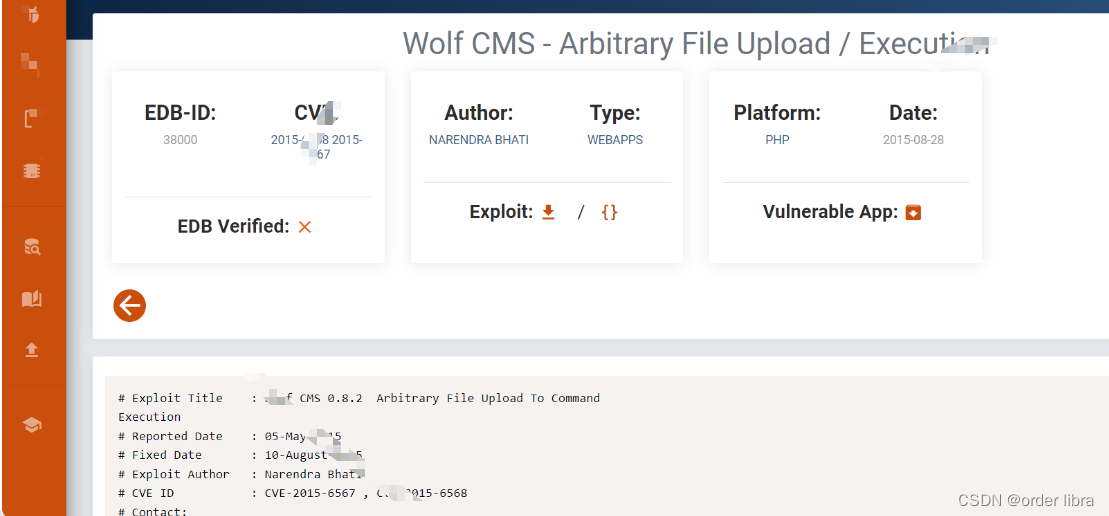The width and height of the screenshot is (1109, 516).
Task: Download the Vulnerable App archive icon
Action: point(913,212)
